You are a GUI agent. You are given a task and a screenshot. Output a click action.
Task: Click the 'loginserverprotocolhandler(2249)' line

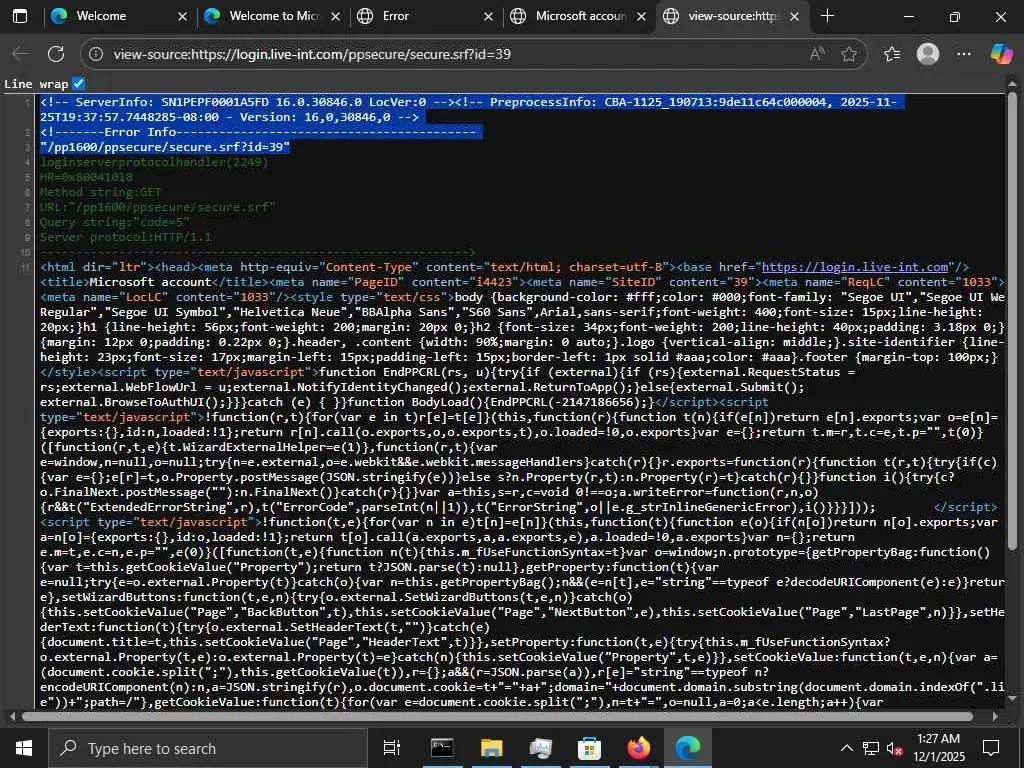pos(154,162)
